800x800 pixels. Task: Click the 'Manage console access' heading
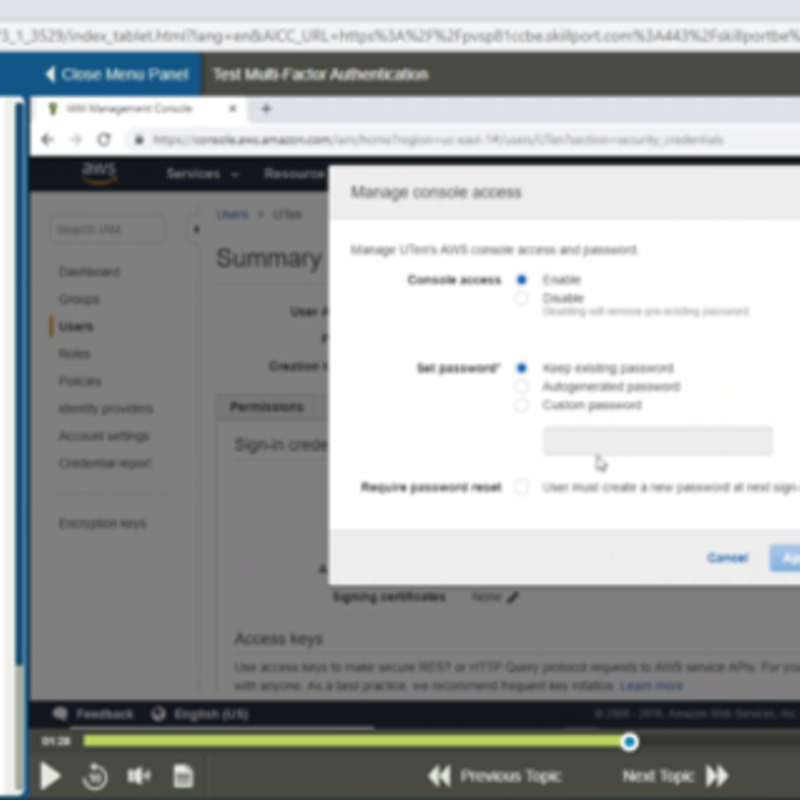pyautogui.click(x=436, y=192)
